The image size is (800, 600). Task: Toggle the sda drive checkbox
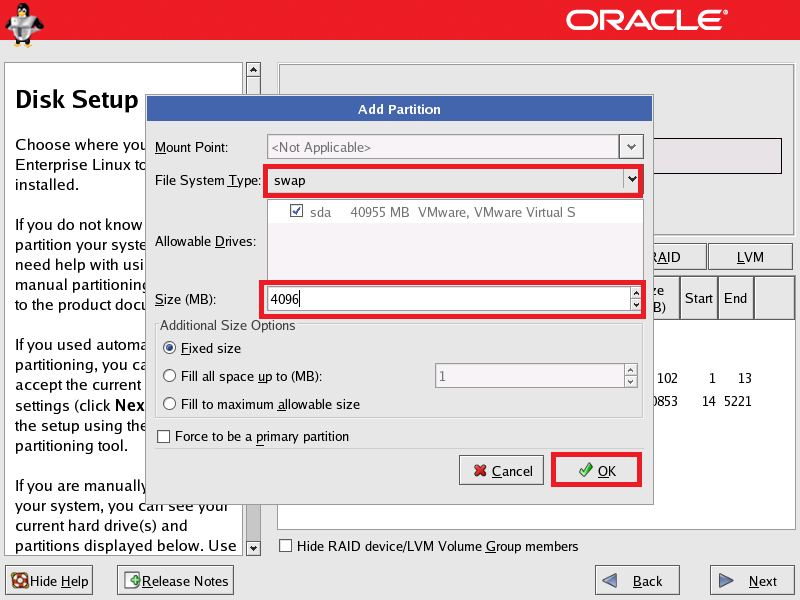tap(296, 211)
